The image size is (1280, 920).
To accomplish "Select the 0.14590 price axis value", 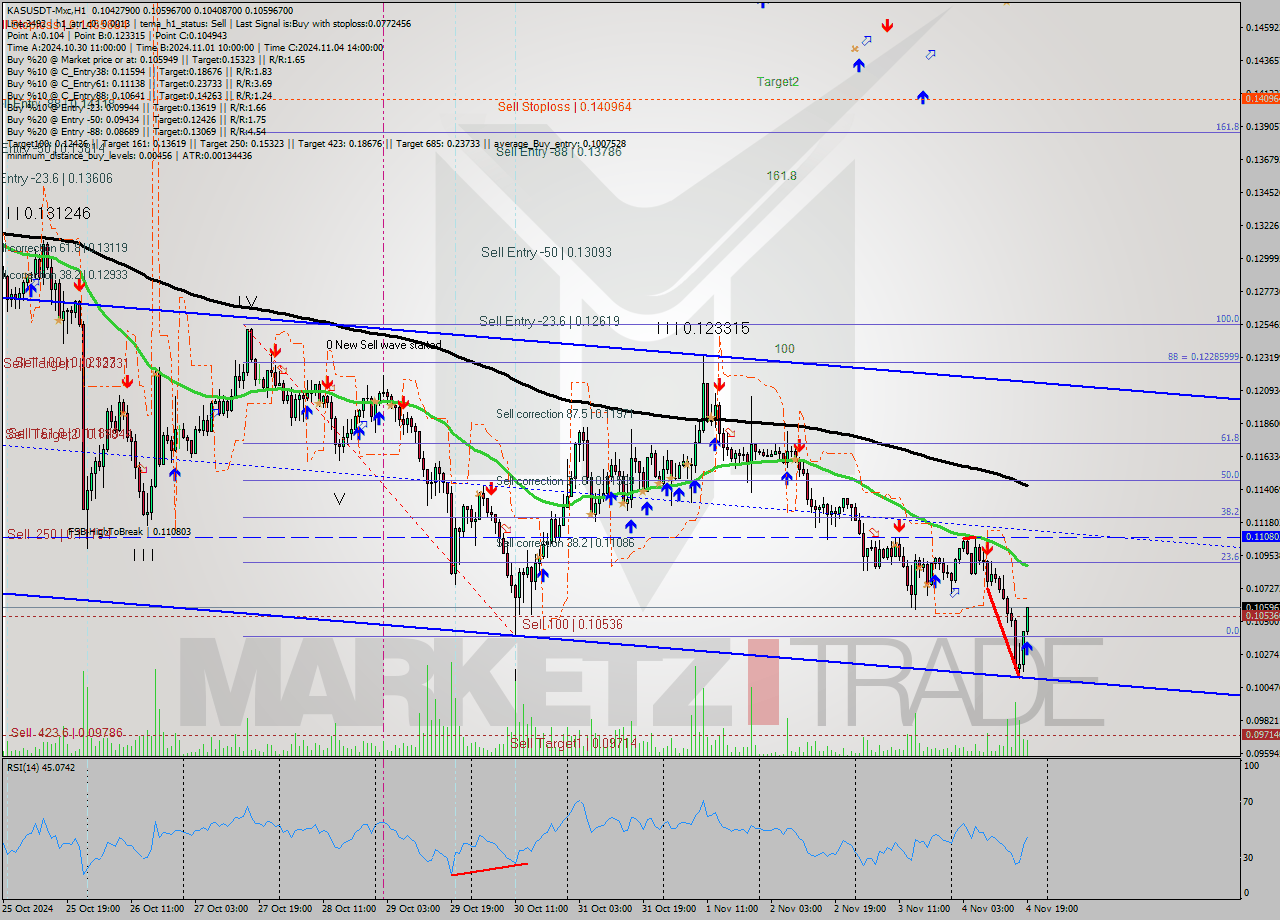I will tap(1261, 27).
